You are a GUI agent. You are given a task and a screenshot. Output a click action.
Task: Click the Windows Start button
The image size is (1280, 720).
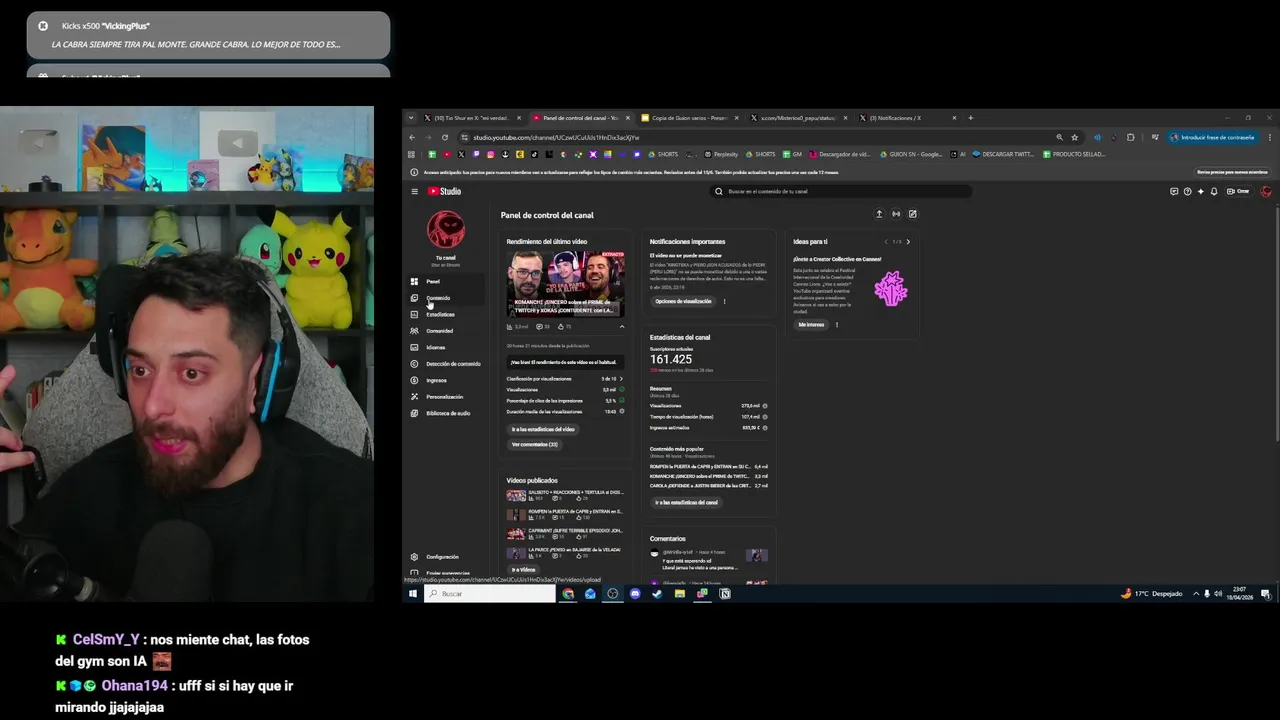(x=412, y=594)
